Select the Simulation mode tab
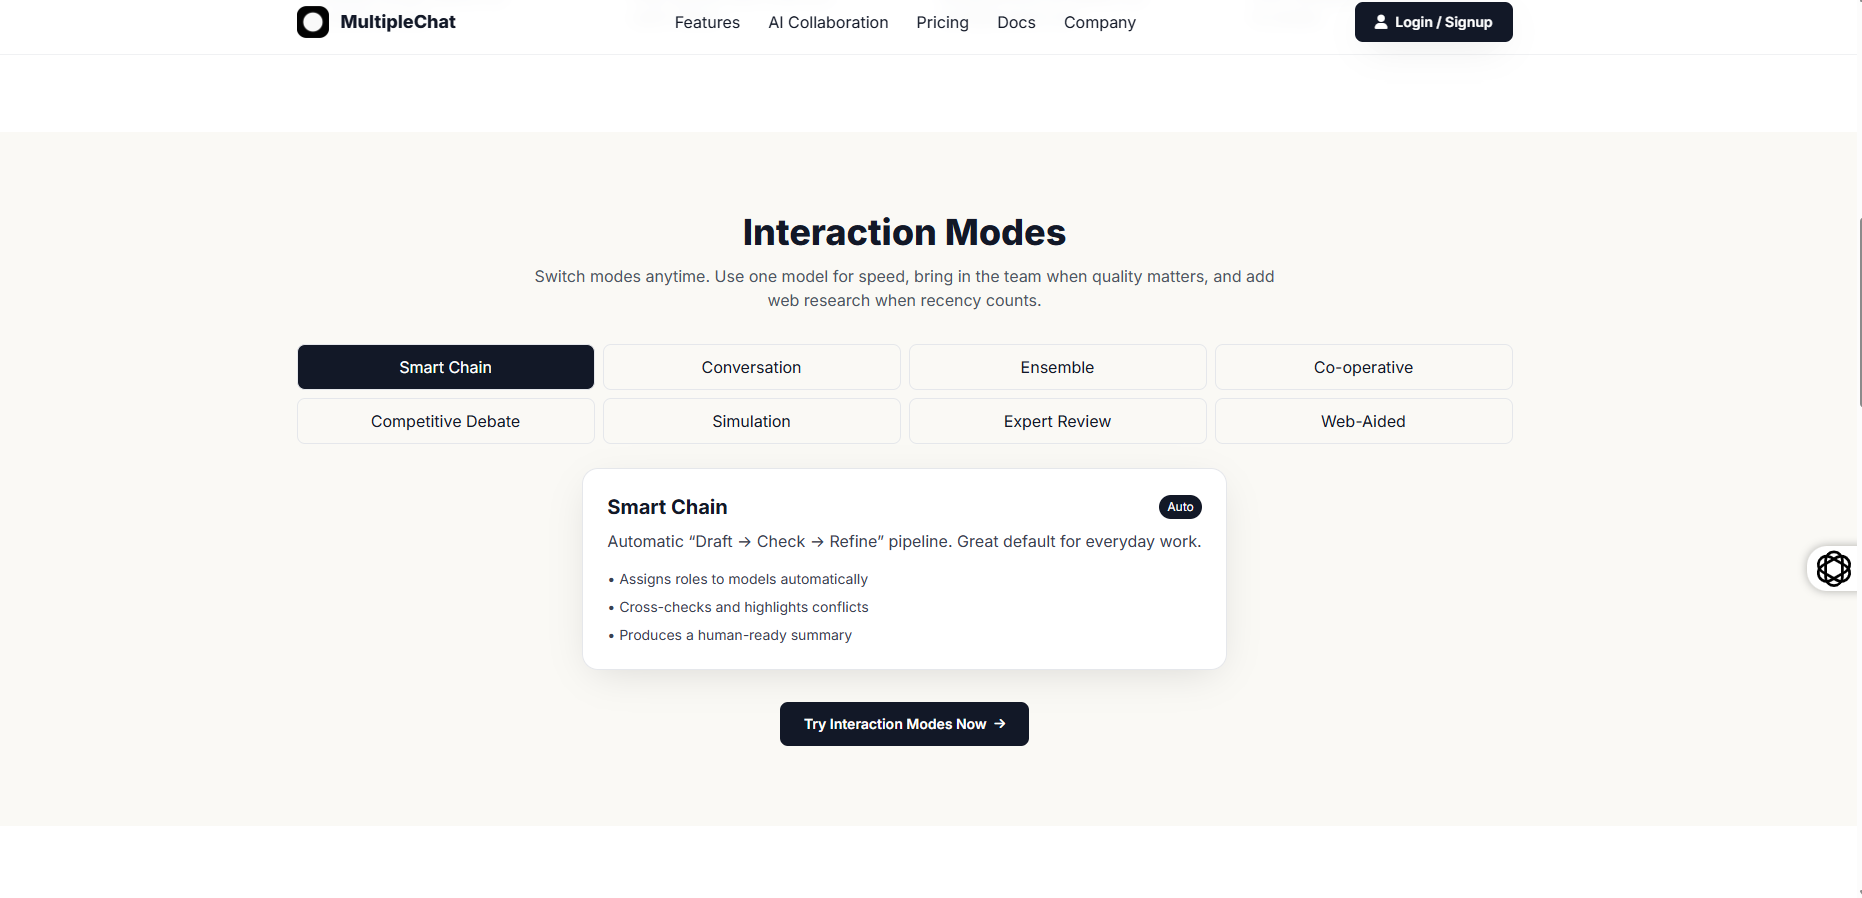This screenshot has width=1862, height=898. (x=751, y=421)
